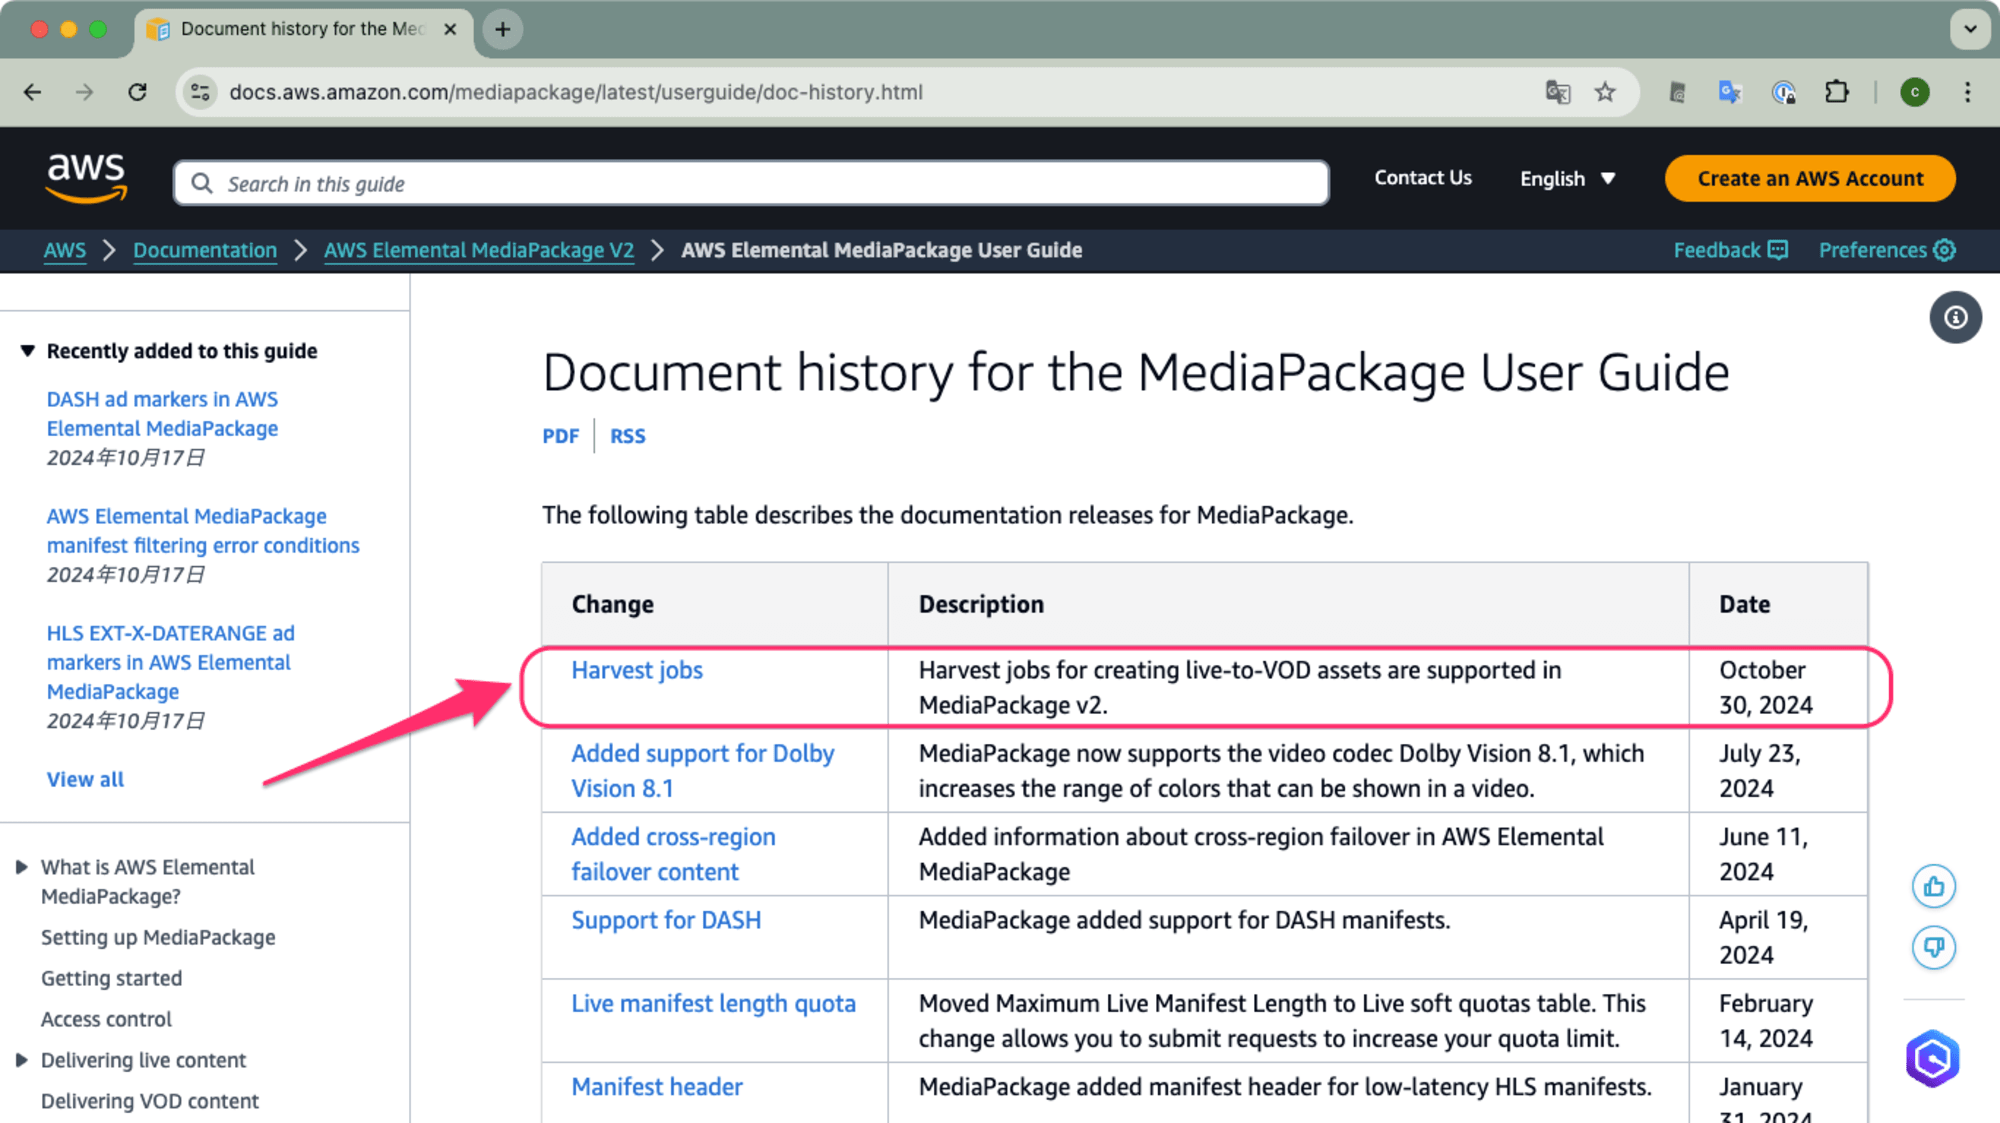Click the Search in this guide field

pyautogui.click(x=751, y=183)
